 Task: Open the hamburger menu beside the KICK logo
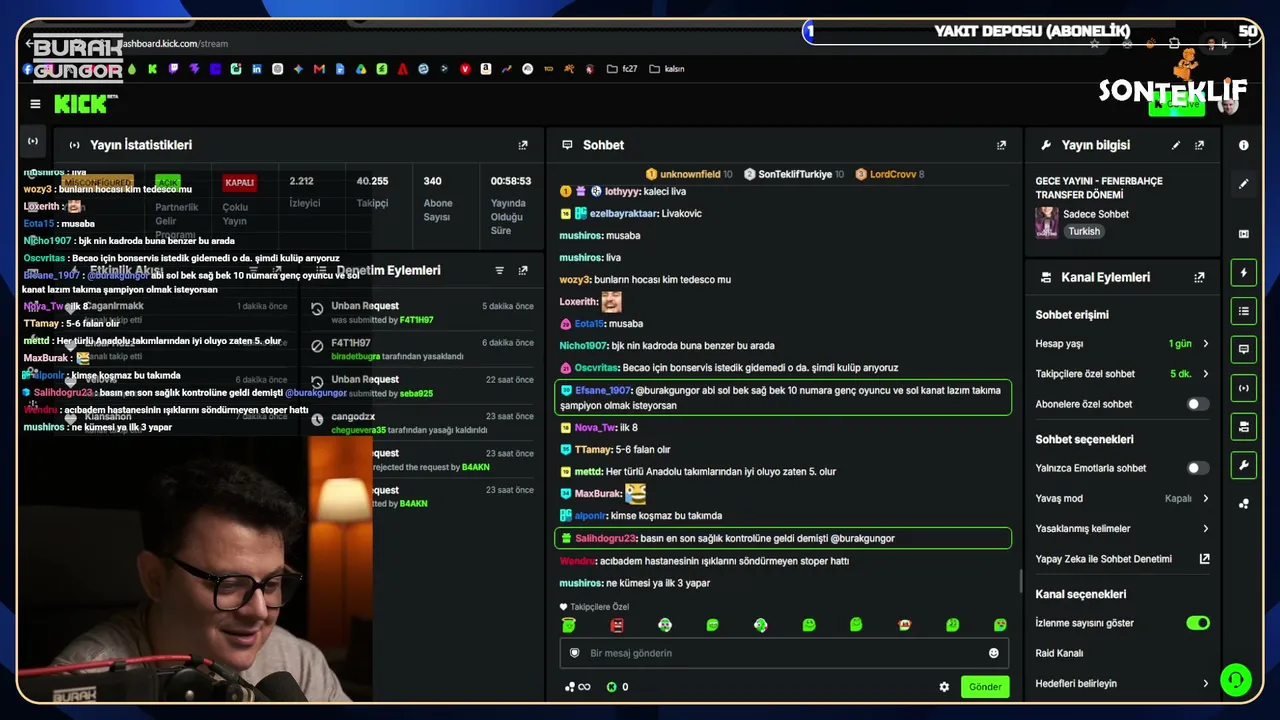[x=35, y=104]
